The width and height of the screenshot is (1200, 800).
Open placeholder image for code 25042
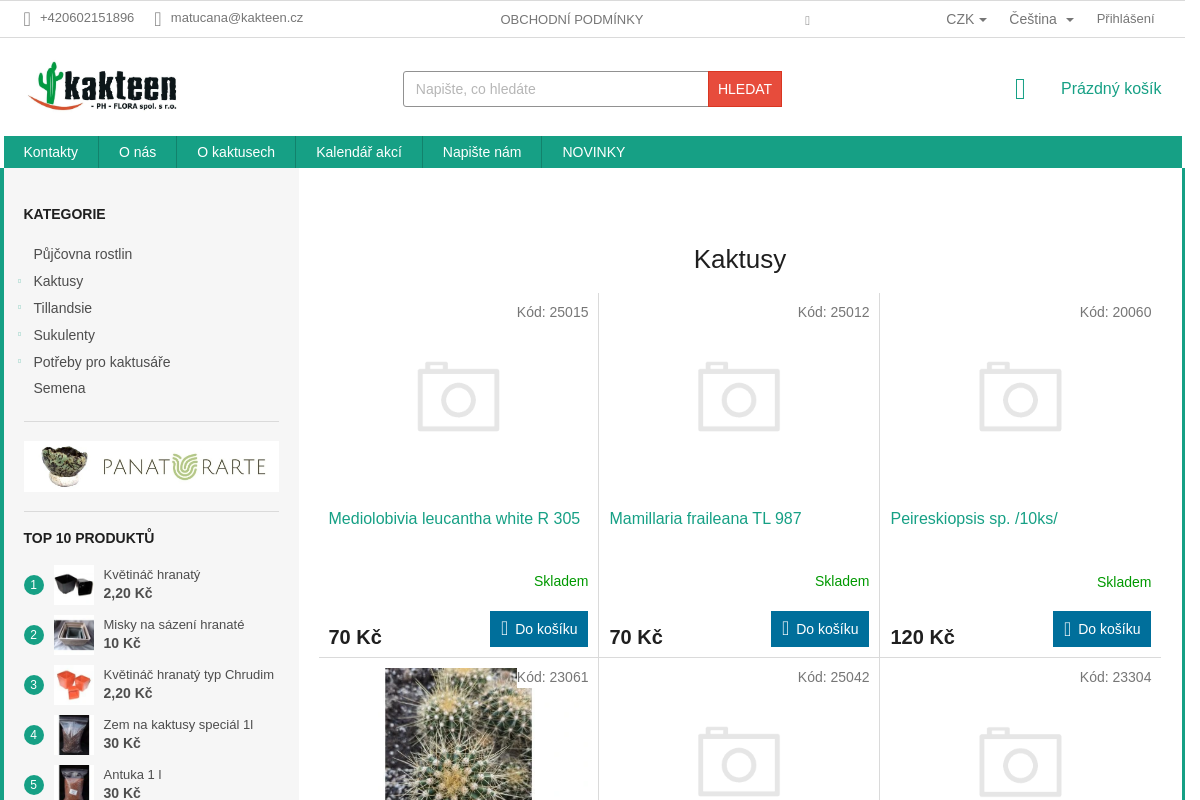click(739, 762)
